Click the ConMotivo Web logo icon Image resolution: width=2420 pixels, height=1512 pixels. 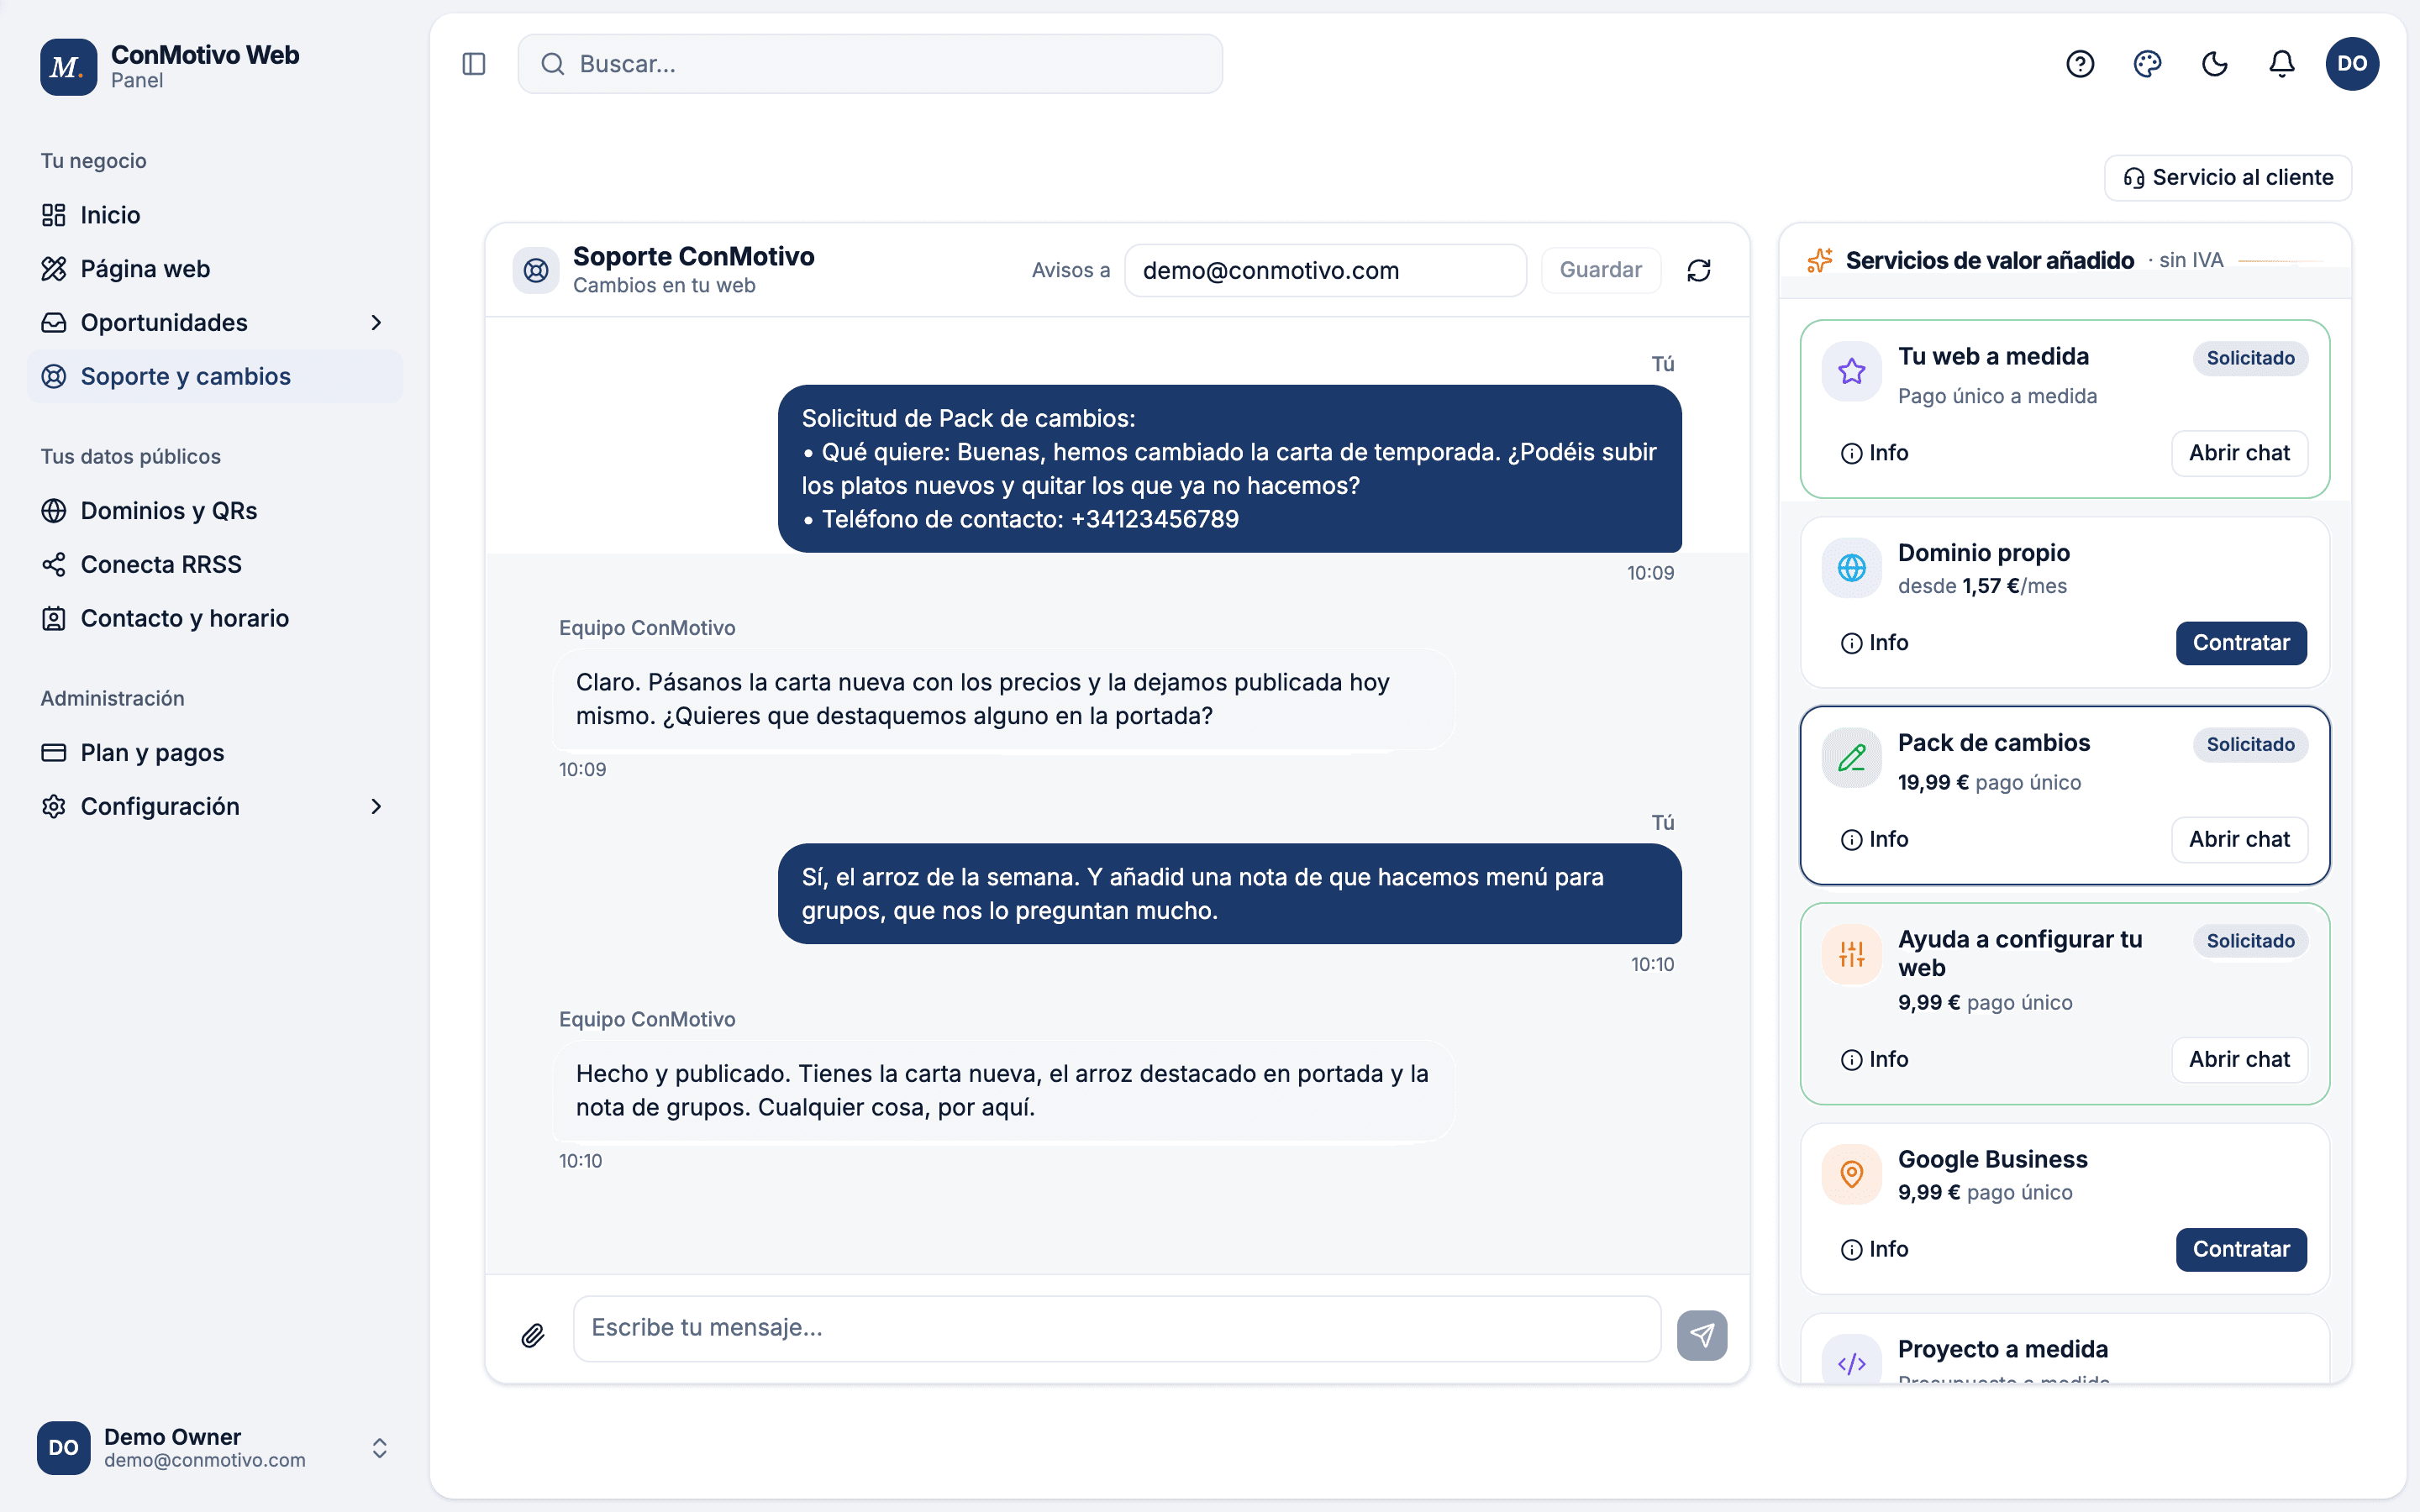68,66
